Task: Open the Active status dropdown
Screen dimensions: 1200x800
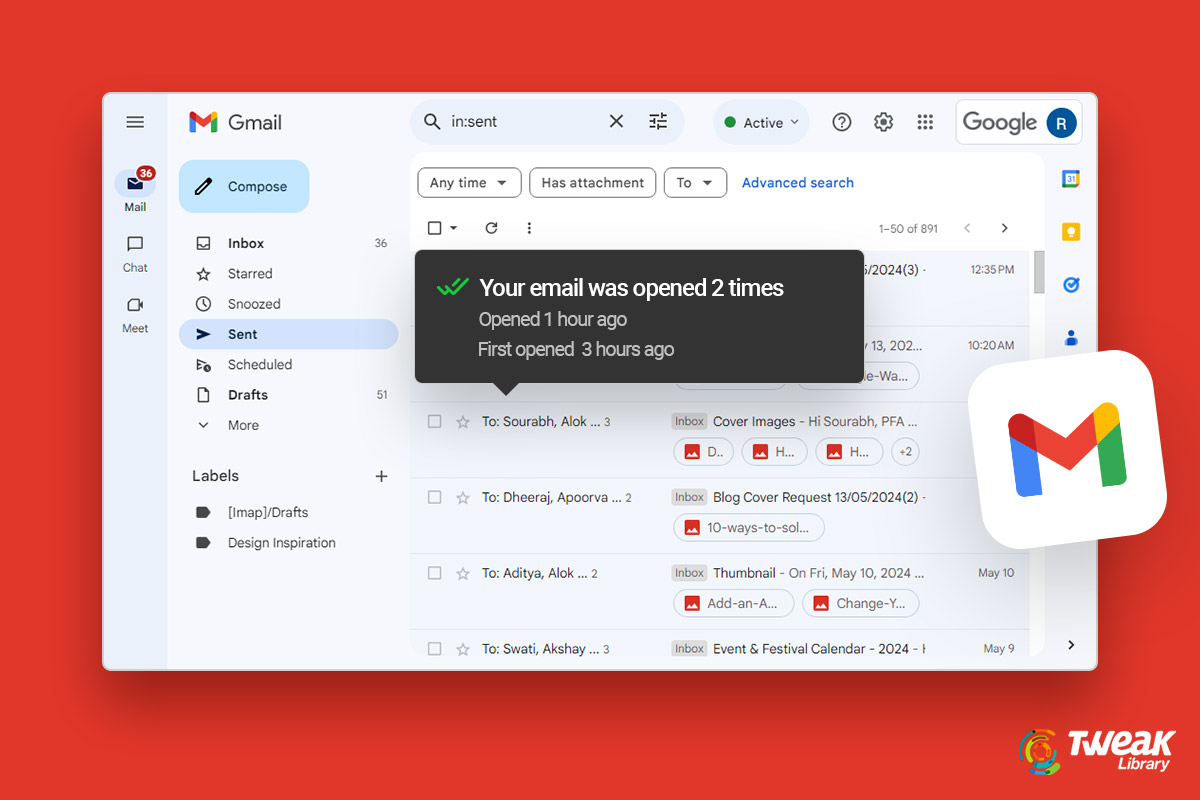Action: click(761, 122)
